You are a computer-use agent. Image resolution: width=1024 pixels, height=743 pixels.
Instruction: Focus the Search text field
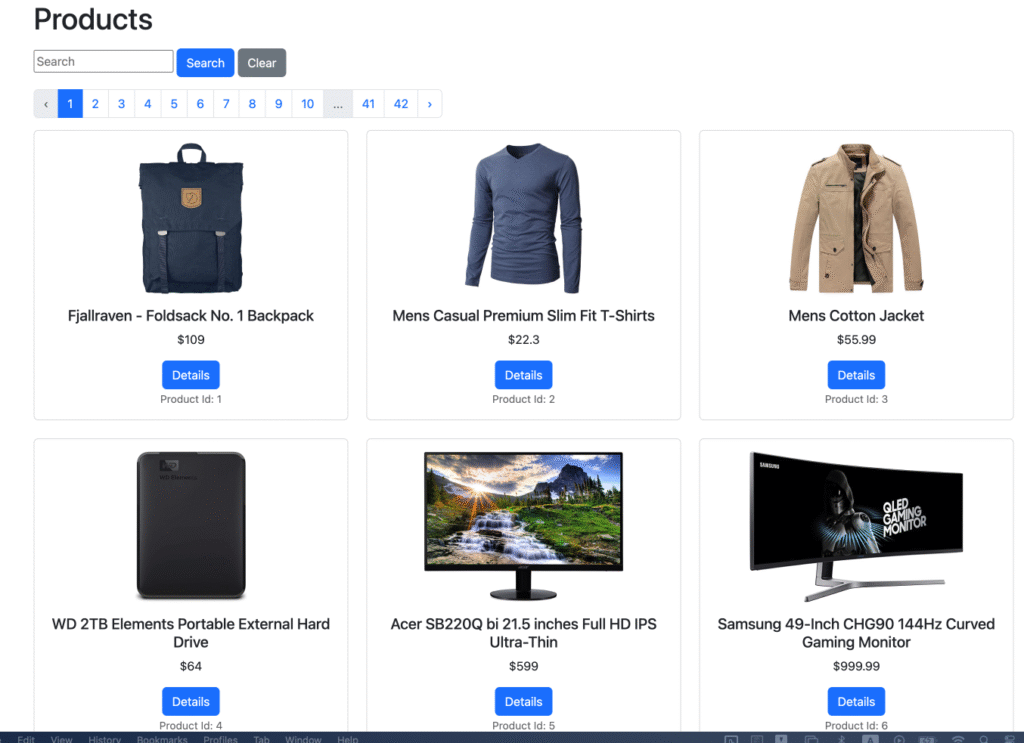pos(103,62)
